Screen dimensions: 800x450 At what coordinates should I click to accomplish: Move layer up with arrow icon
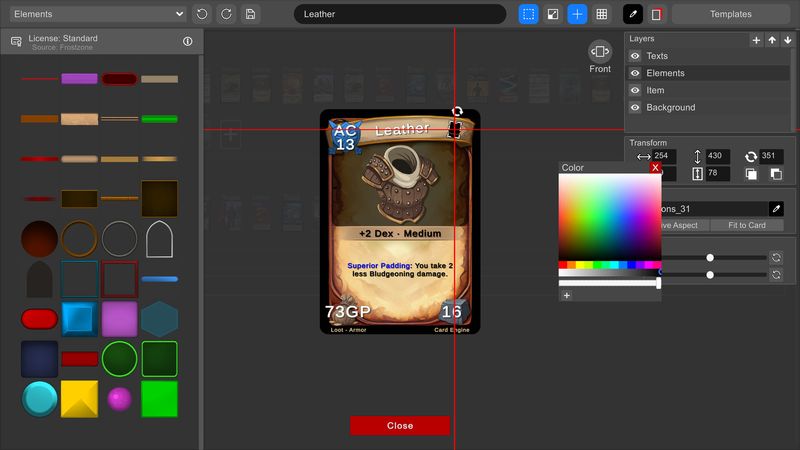(x=772, y=40)
